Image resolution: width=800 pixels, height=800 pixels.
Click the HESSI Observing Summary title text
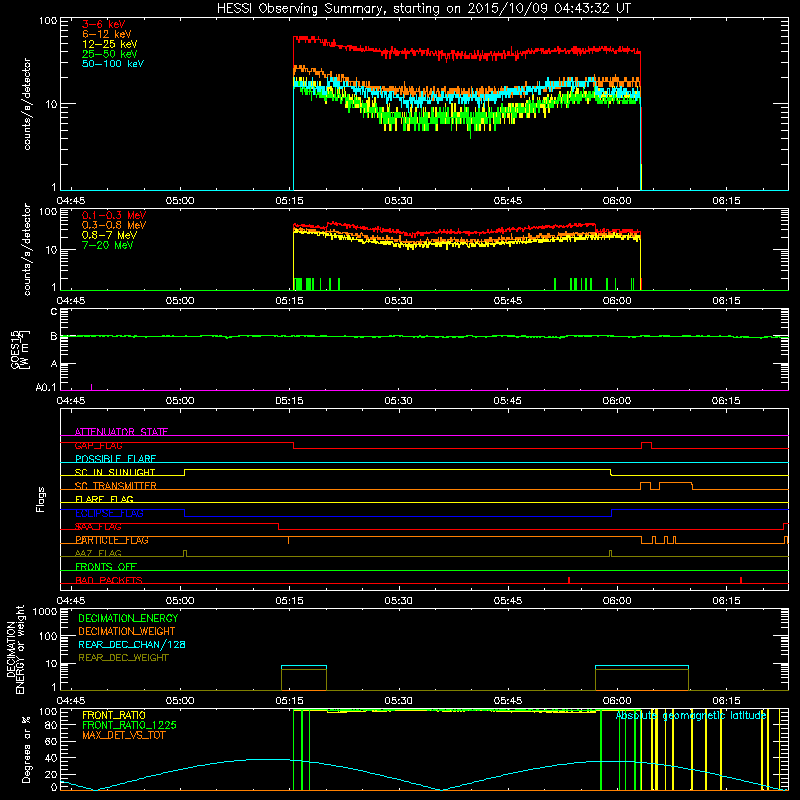point(423,8)
